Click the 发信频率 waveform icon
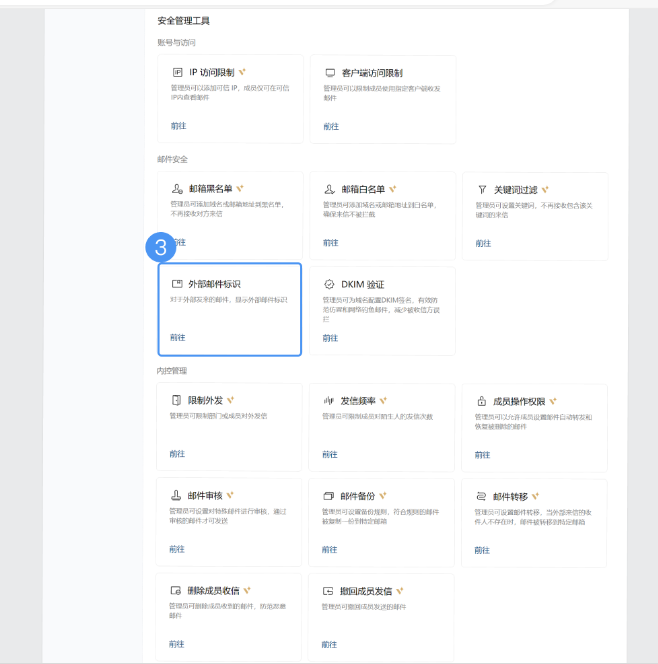 point(329,400)
